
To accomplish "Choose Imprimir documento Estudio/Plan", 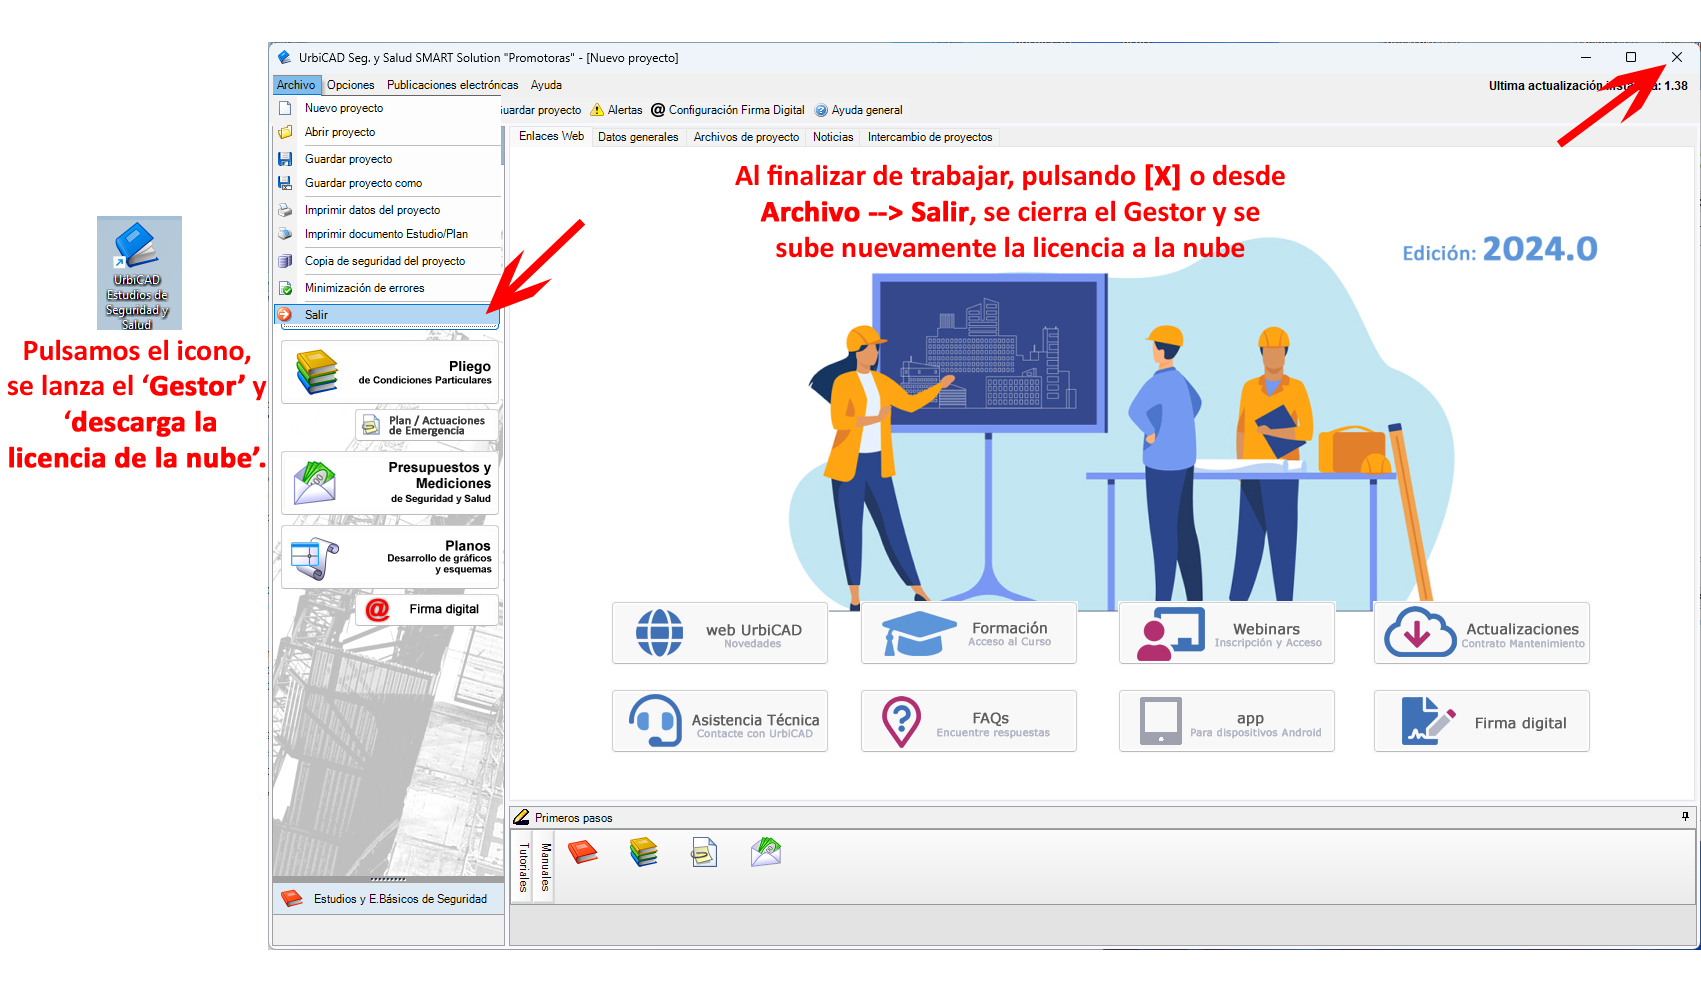I will (x=388, y=234).
